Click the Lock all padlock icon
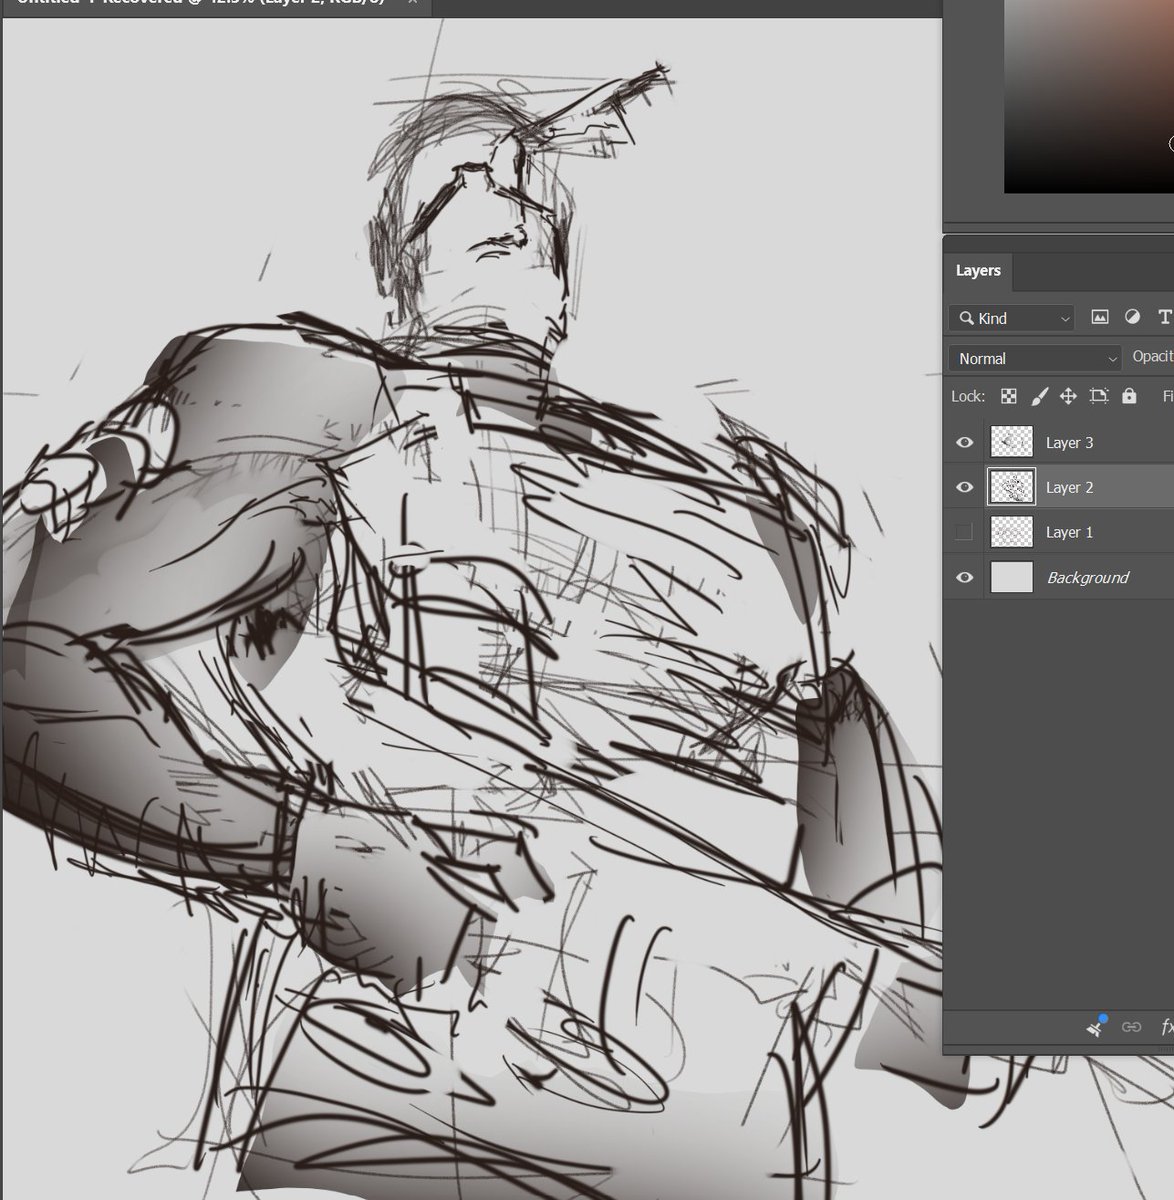This screenshot has width=1174, height=1200. tap(1129, 396)
